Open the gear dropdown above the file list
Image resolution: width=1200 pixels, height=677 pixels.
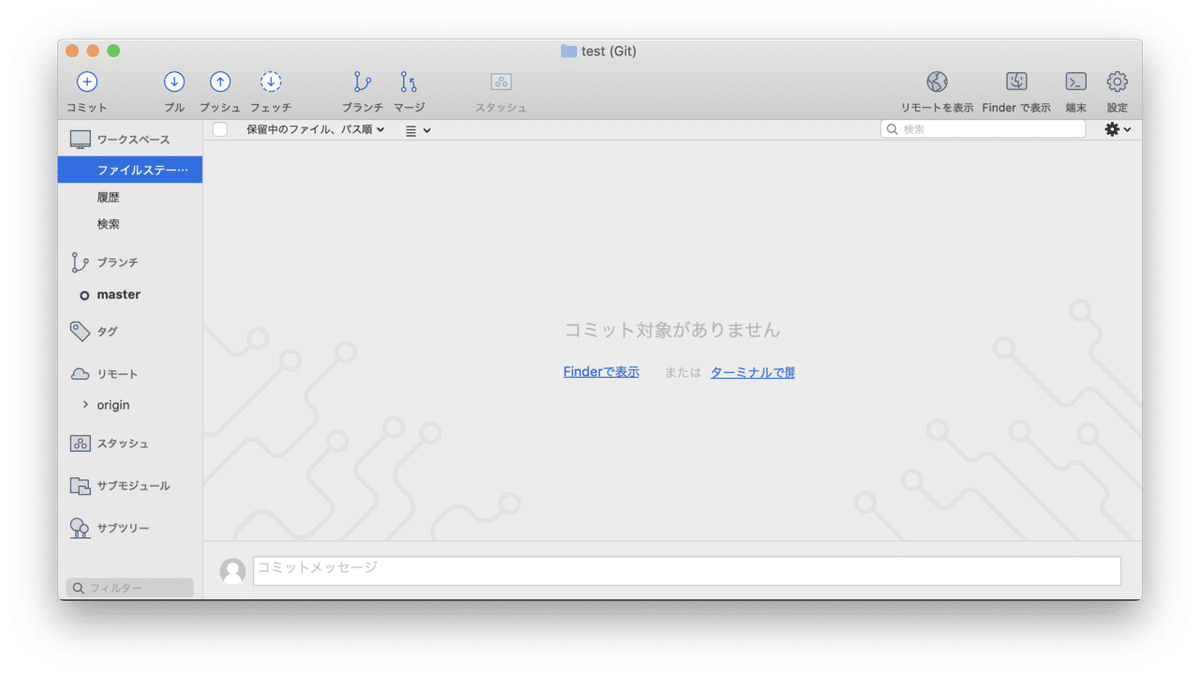pos(1117,129)
